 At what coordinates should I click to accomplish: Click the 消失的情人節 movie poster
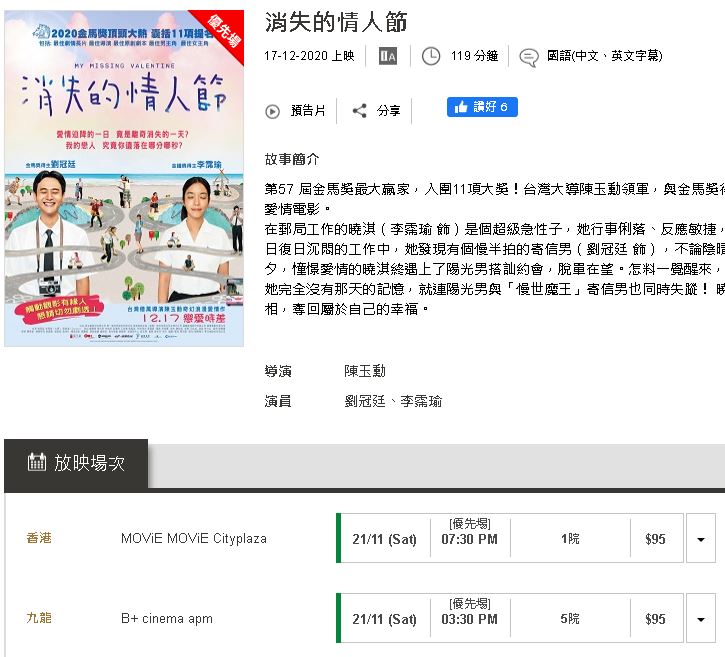tap(124, 178)
